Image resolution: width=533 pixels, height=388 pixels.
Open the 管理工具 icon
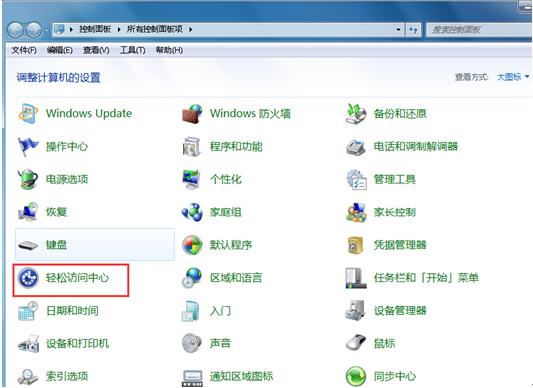pyautogui.click(x=356, y=179)
